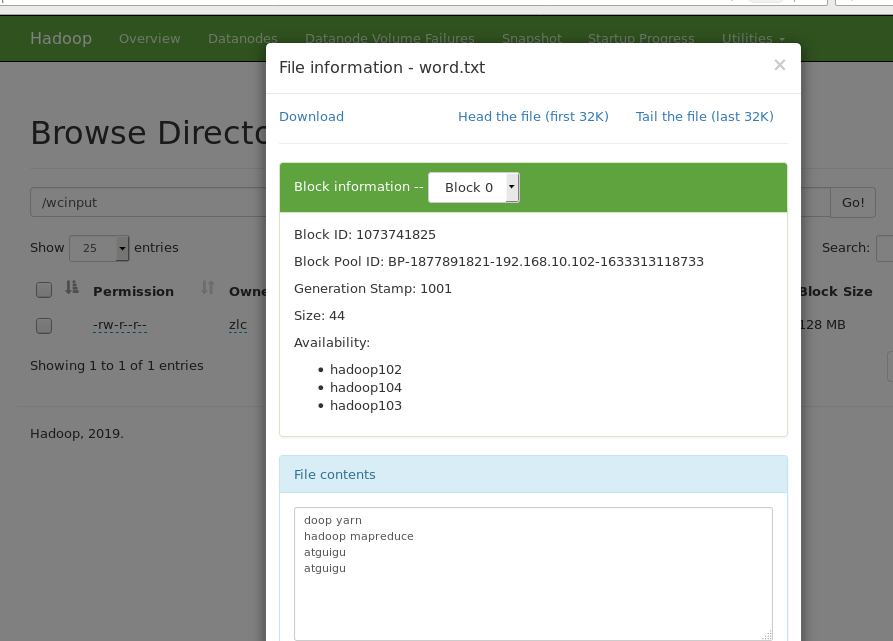Open the Datanodes tab
The width and height of the screenshot is (893, 641).
243,38
